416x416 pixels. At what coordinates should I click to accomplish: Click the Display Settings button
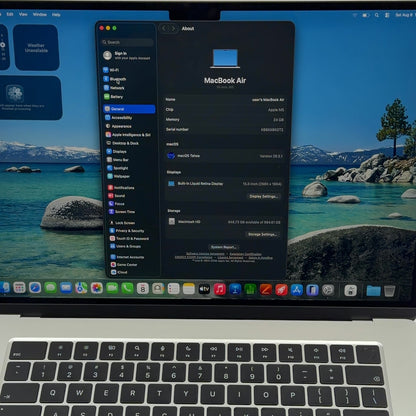pyautogui.click(x=263, y=196)
